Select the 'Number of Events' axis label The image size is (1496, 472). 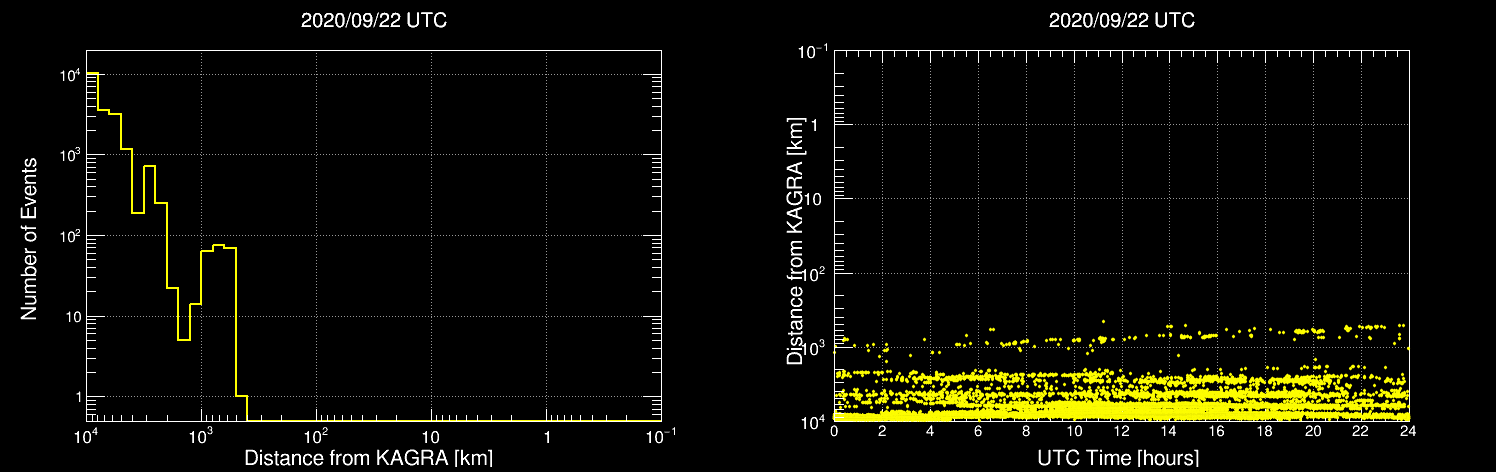click(29, 238)
